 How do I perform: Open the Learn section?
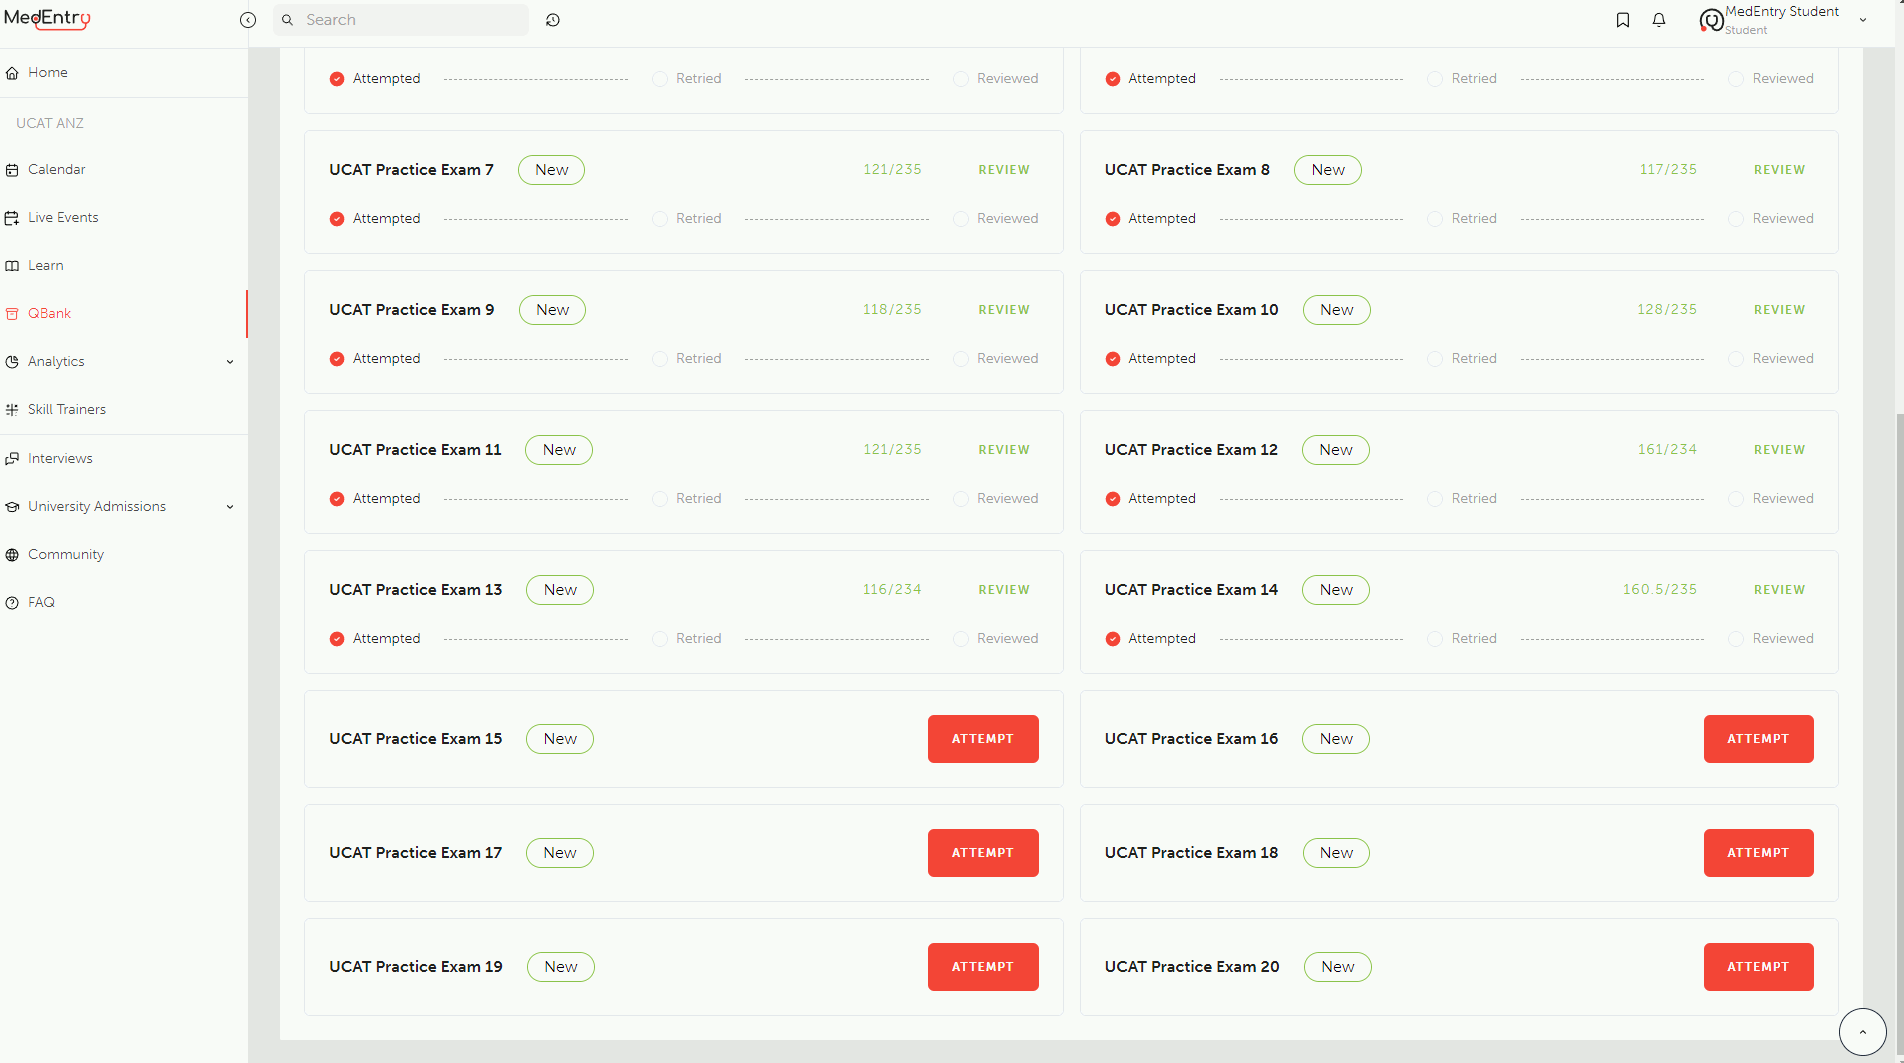click(x=46, y=265)
